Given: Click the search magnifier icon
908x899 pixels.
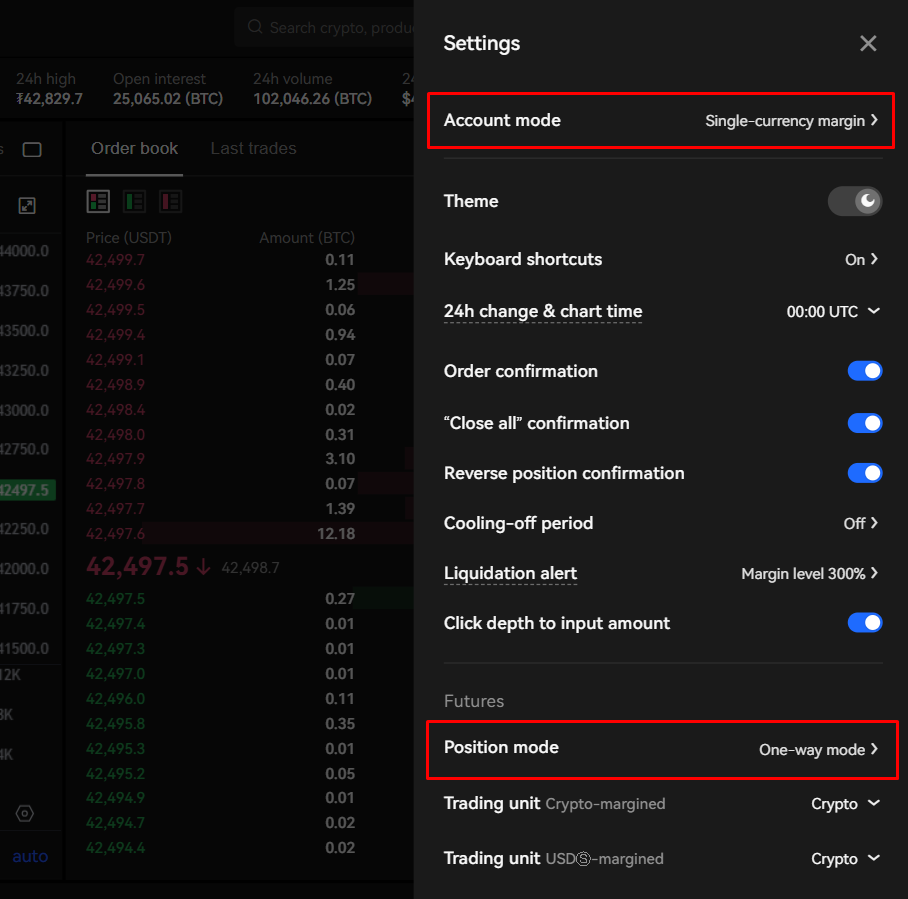Looking at the screenshot, I should 255,28.
